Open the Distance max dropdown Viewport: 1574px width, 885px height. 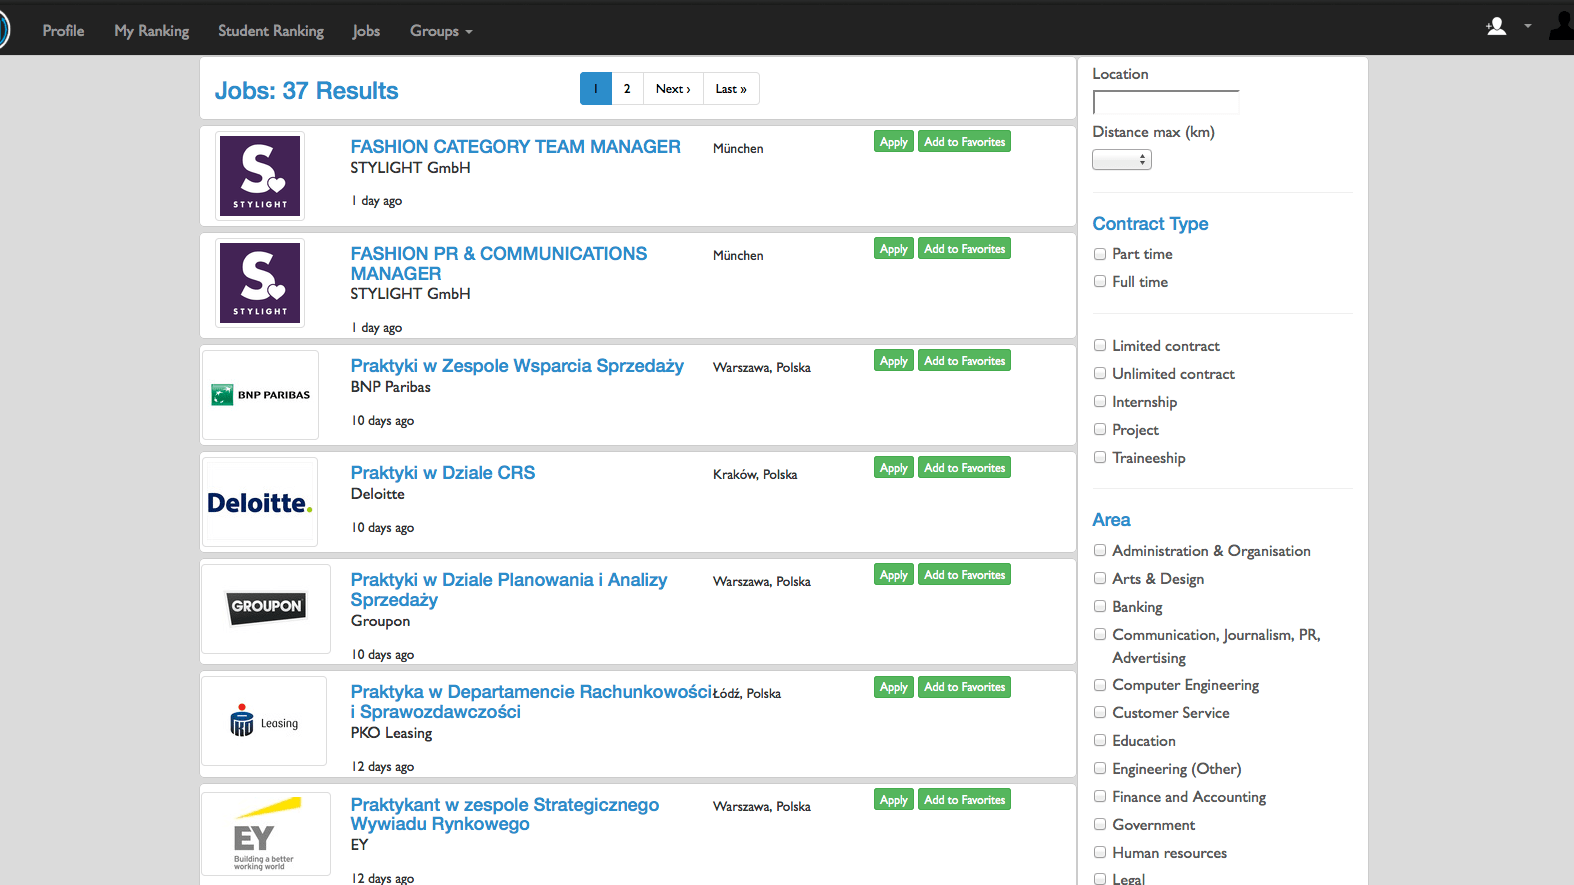click(x=1121, y=160)
